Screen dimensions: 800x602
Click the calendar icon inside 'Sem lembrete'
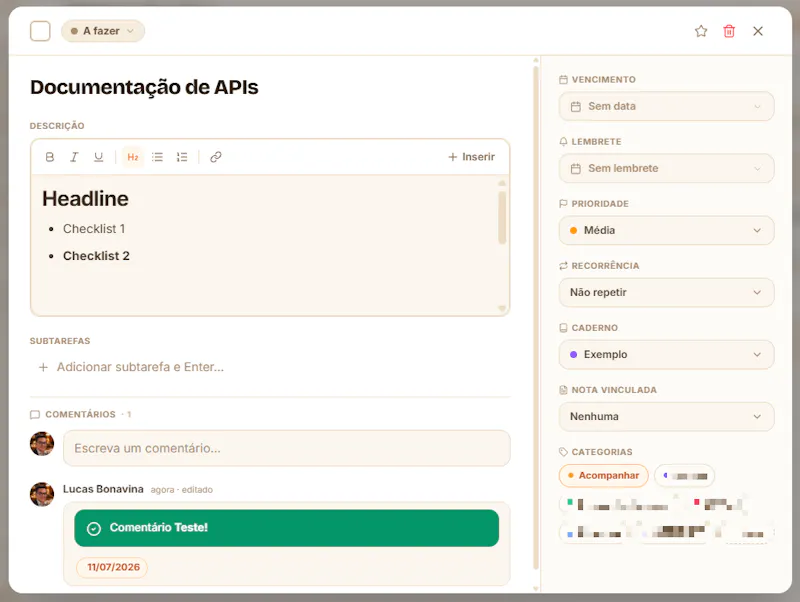[576, 168]
